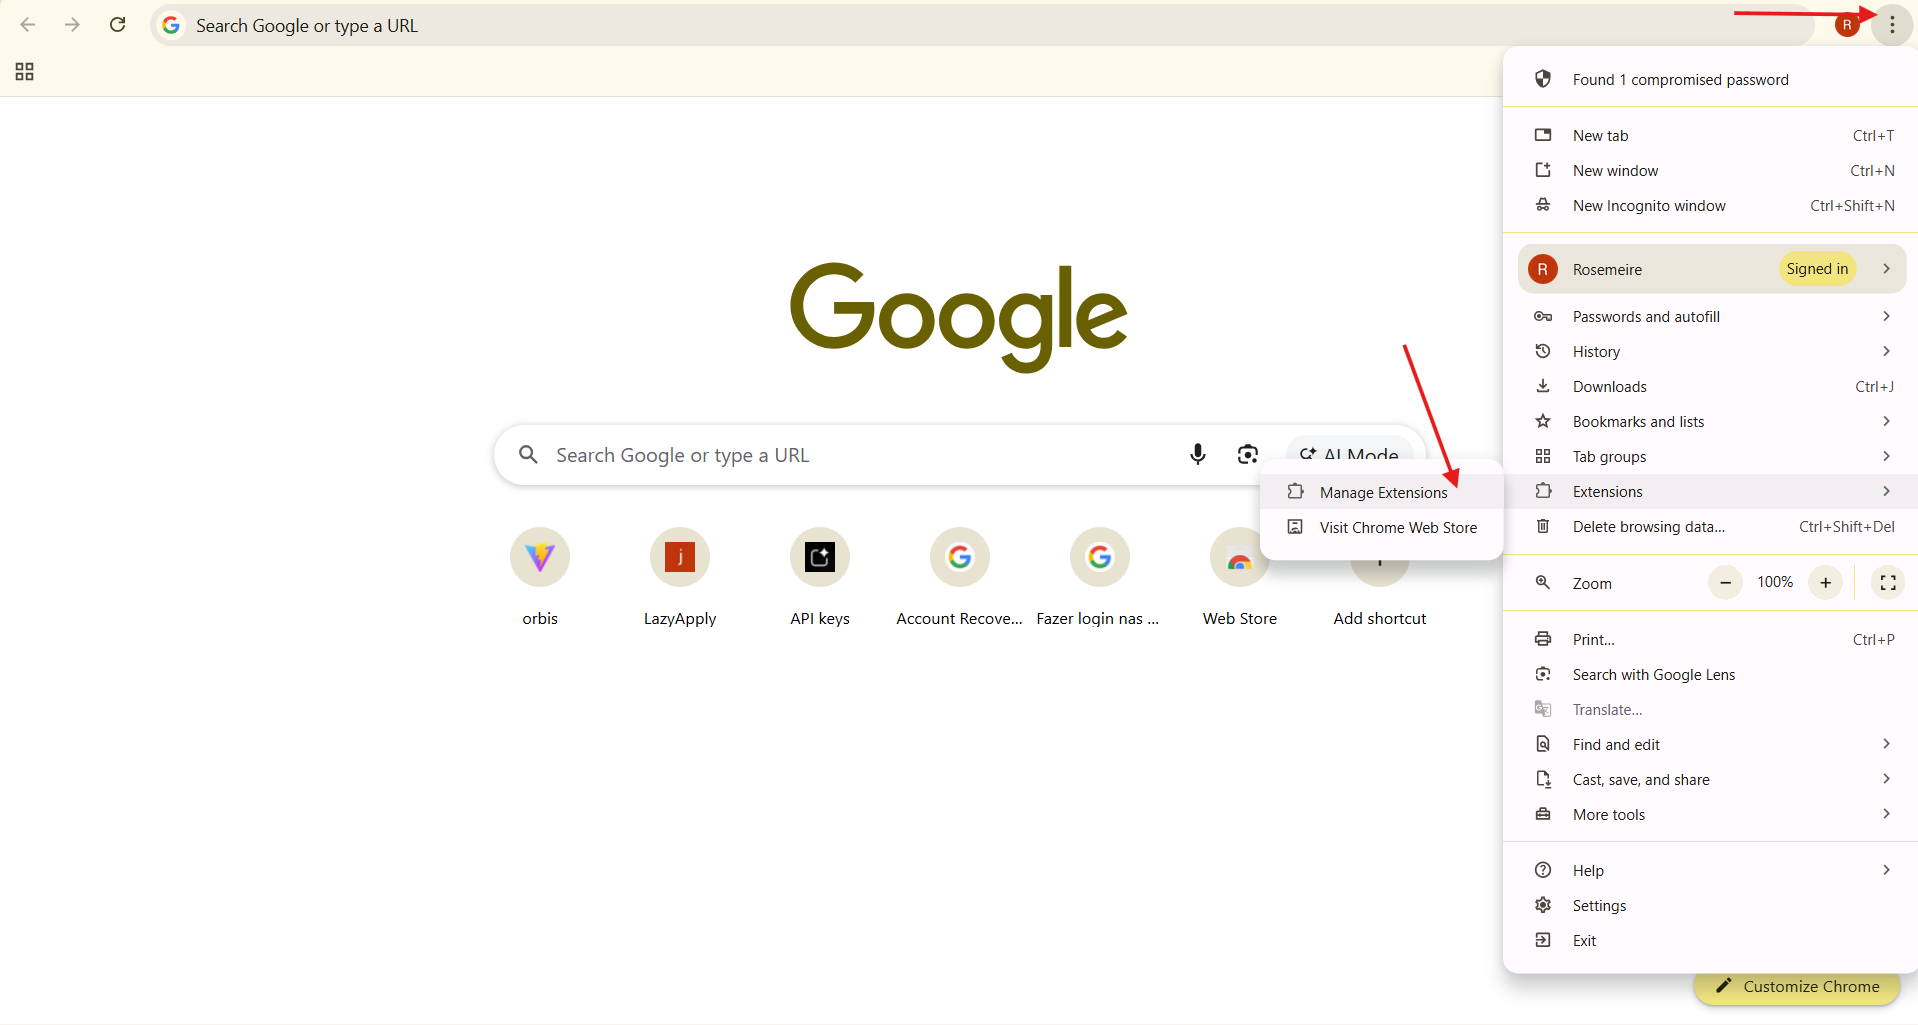The image size is (1918, 1025).
Task: Click the Zoom out minus button
Action: click(x=1725, y=582)
